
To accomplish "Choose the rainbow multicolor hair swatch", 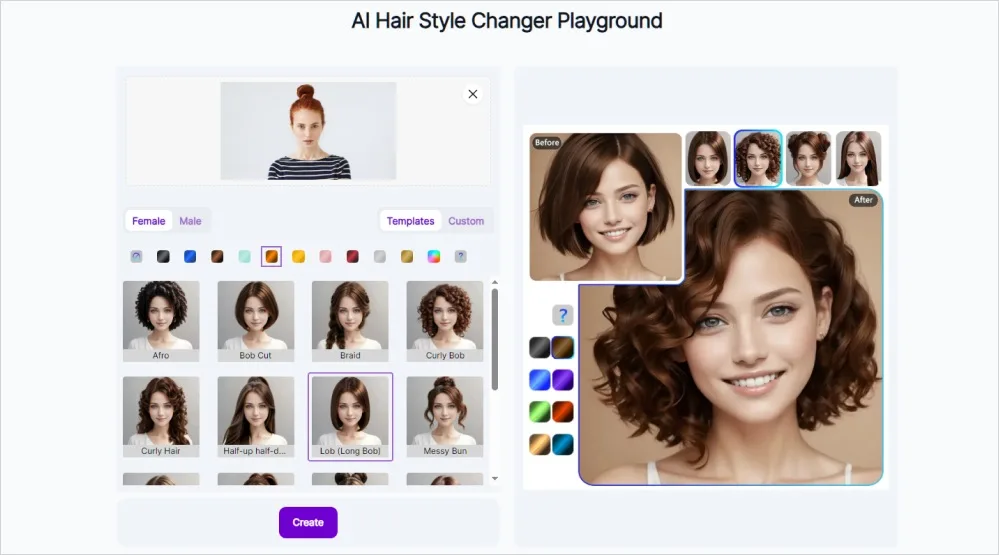I will tap(434, 257).
